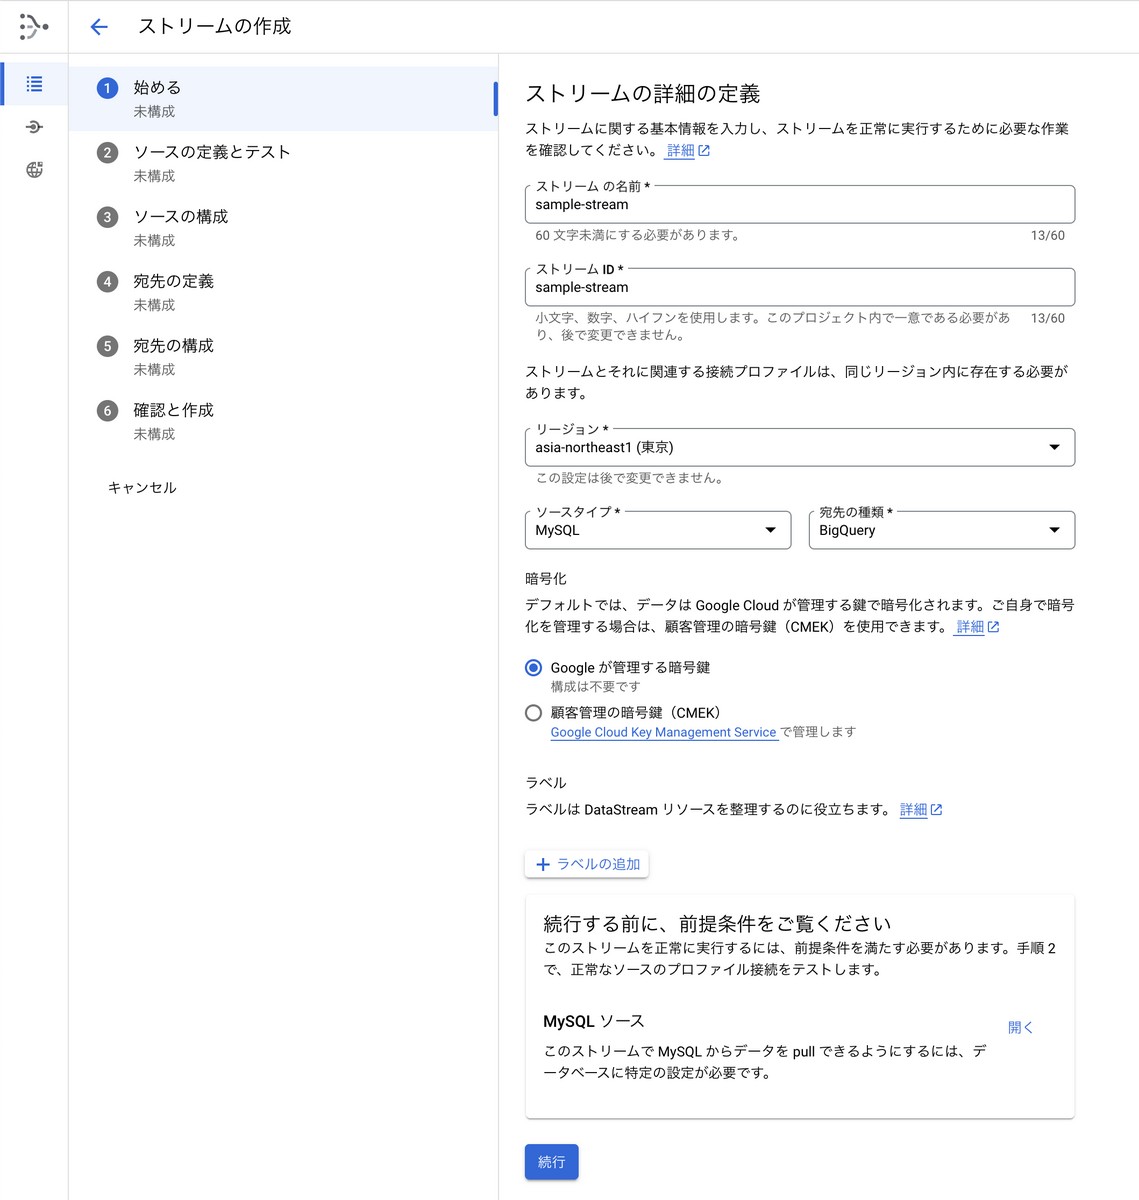Viewport: 1139px width, 1200px height.
Task: Click the step 6 number badge
Action: 107,411
